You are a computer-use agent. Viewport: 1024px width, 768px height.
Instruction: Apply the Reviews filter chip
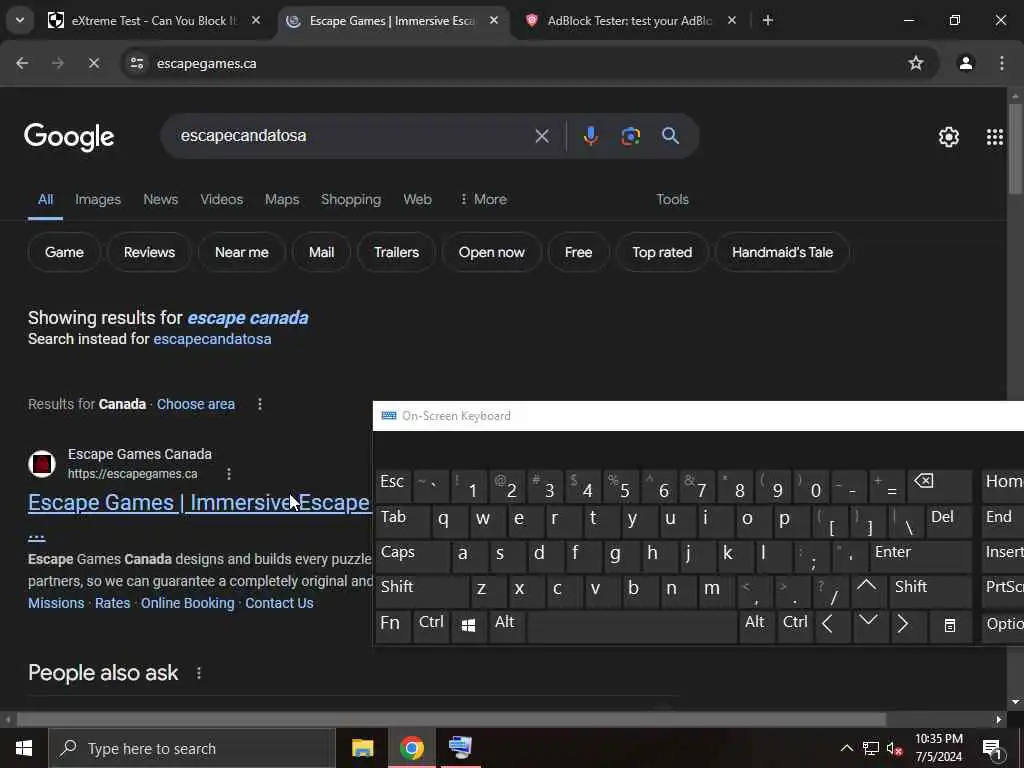point(150,252)
